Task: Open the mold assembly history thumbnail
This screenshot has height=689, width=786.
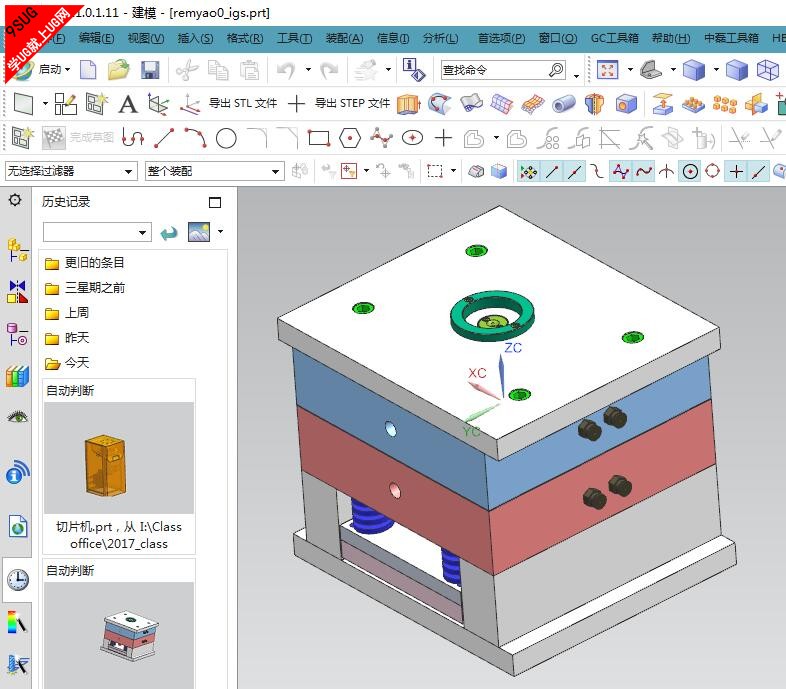Action: tap(119, 635)
